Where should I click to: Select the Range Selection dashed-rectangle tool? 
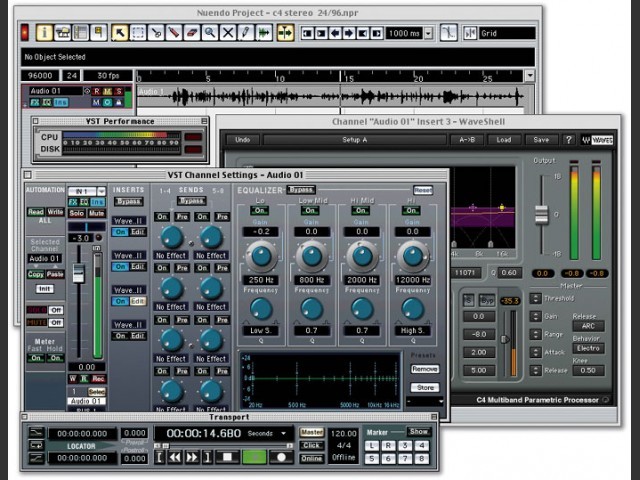pyautogui.click(x=138, y=33)
